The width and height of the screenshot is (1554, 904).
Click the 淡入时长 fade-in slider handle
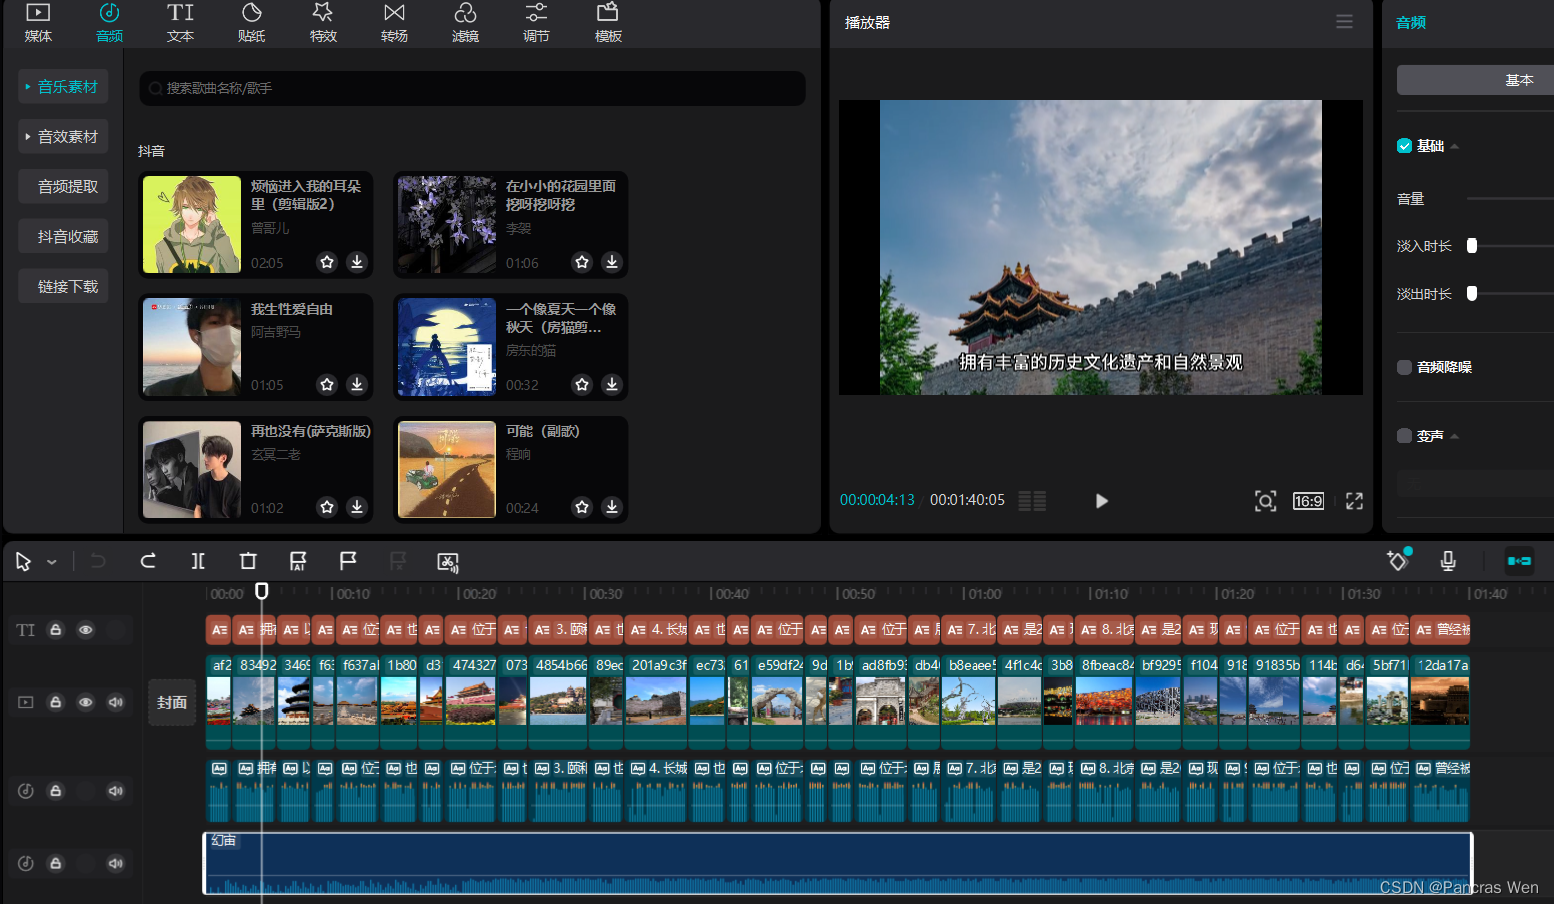click(x=1471, y=246)
